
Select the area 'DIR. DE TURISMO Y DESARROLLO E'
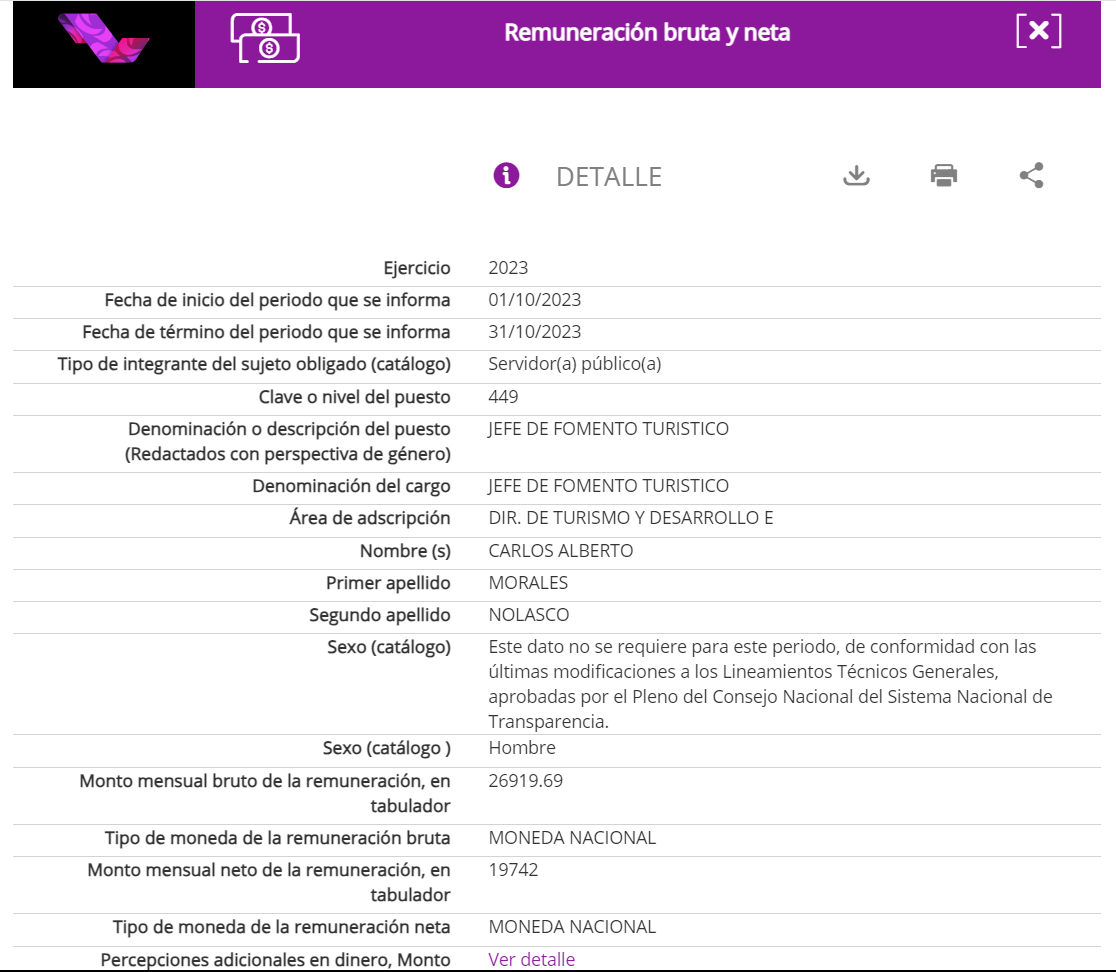point(630,518)
